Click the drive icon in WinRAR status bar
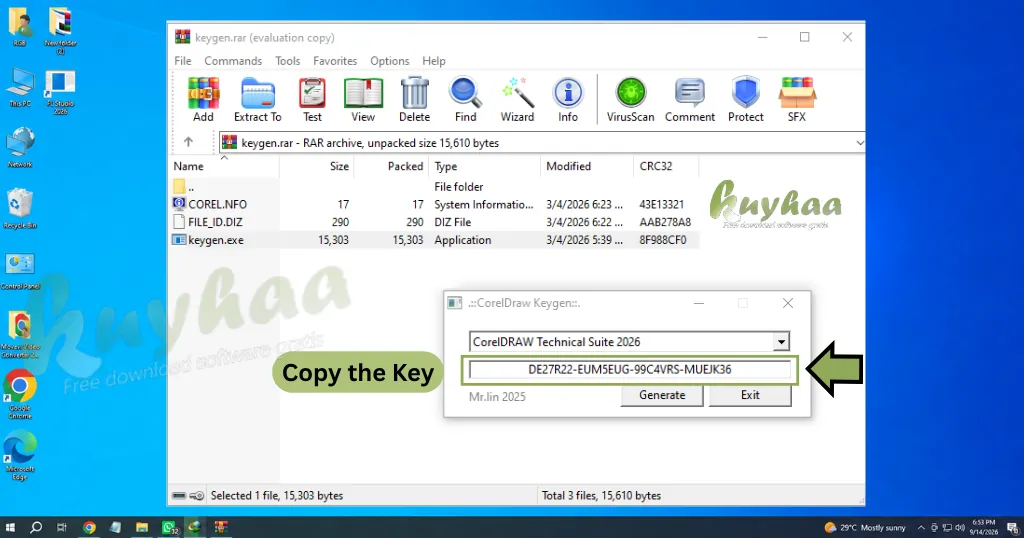The width and height of the screenshot is (1024, 538). [179, 496]
